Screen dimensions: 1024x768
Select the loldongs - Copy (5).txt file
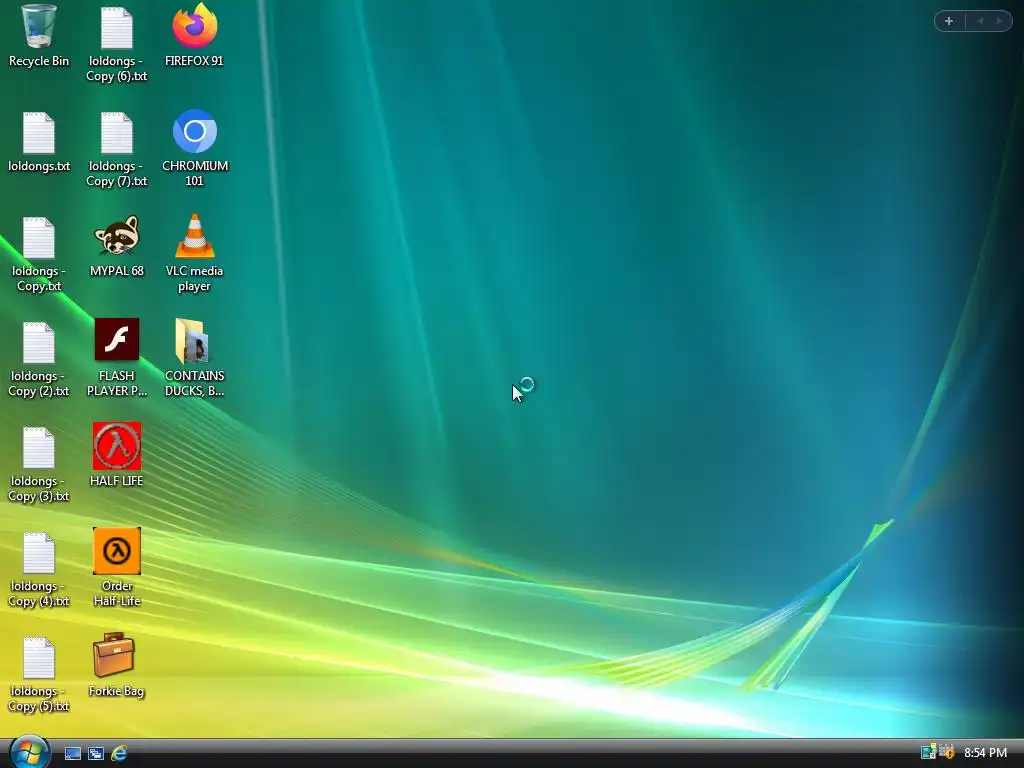tap(39, 675)
